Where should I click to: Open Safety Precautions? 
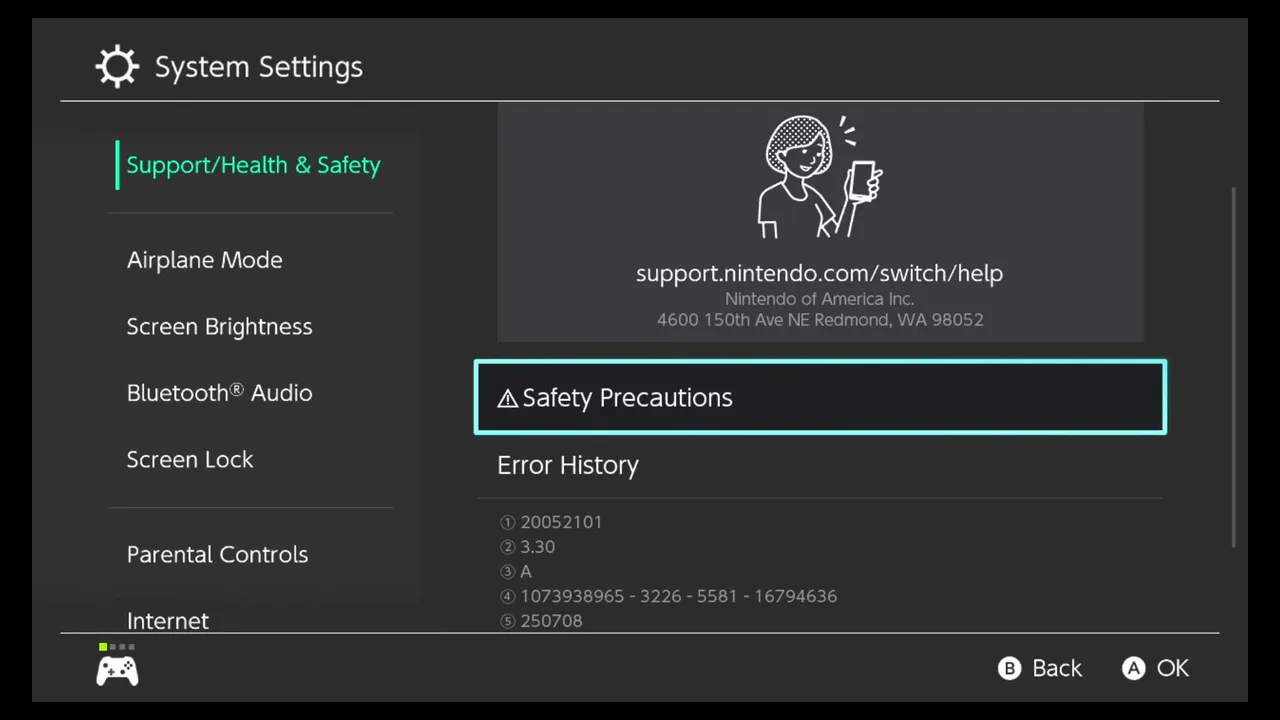point(820,397)
